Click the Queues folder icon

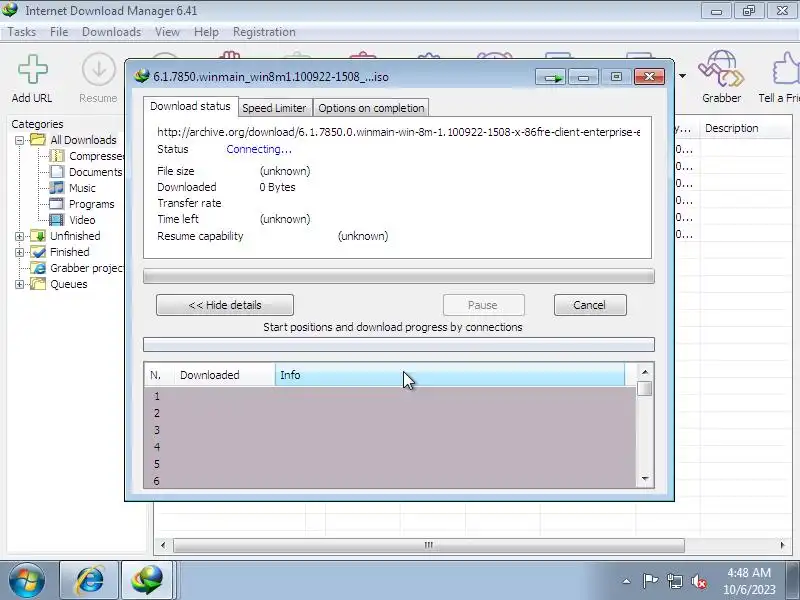38,284
